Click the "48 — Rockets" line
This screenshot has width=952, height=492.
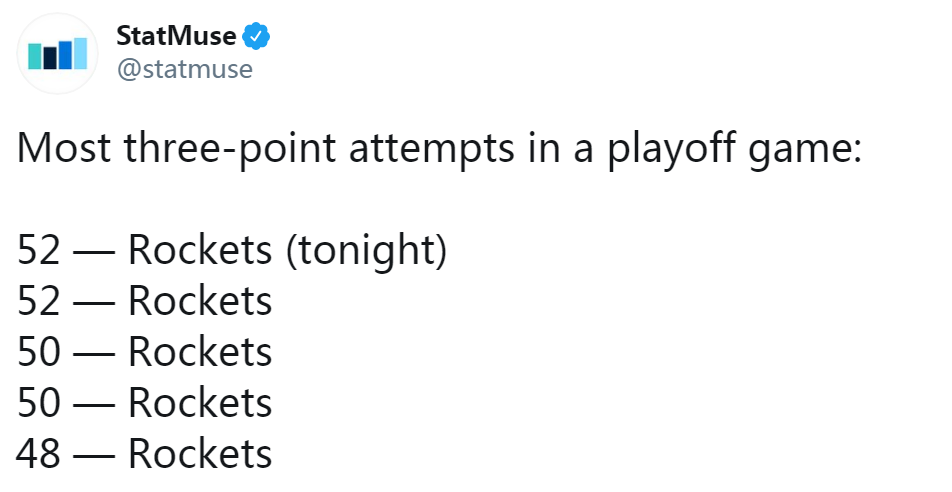tap(144, 454)
